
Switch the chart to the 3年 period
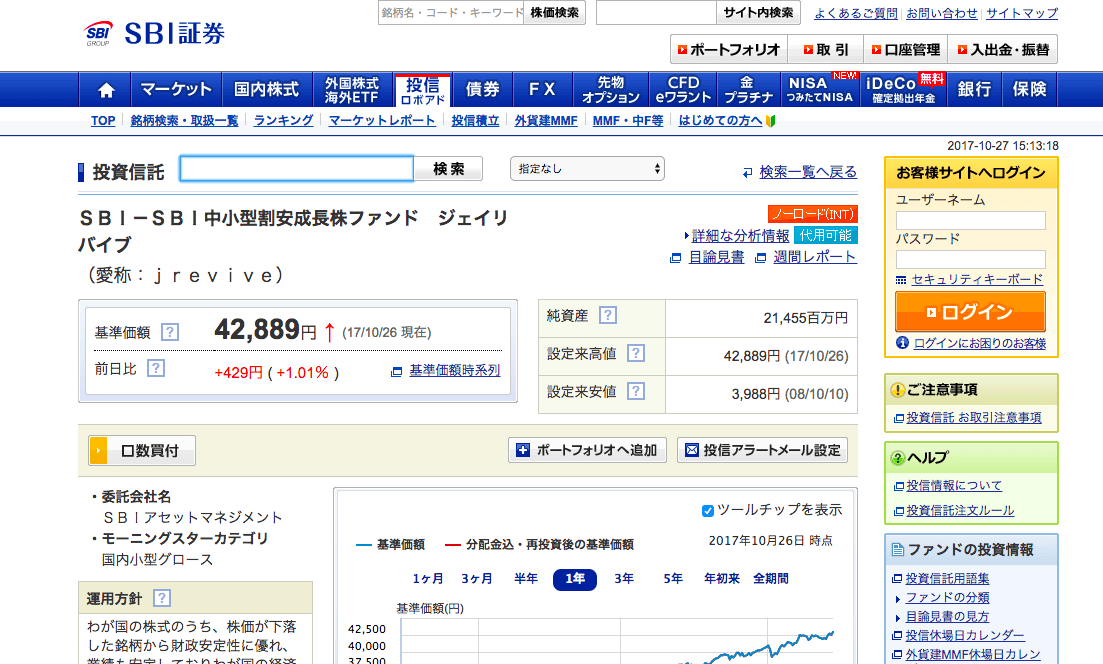tap(622, 578)
